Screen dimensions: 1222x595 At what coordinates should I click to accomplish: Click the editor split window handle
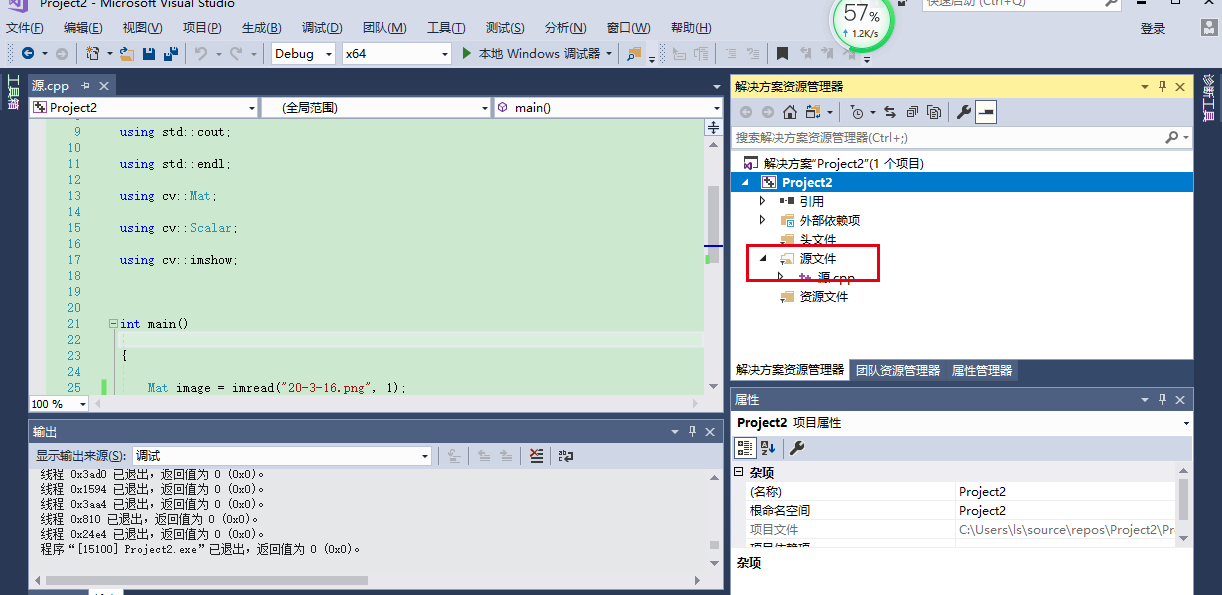pyautogui.click(x=713, y=127)
